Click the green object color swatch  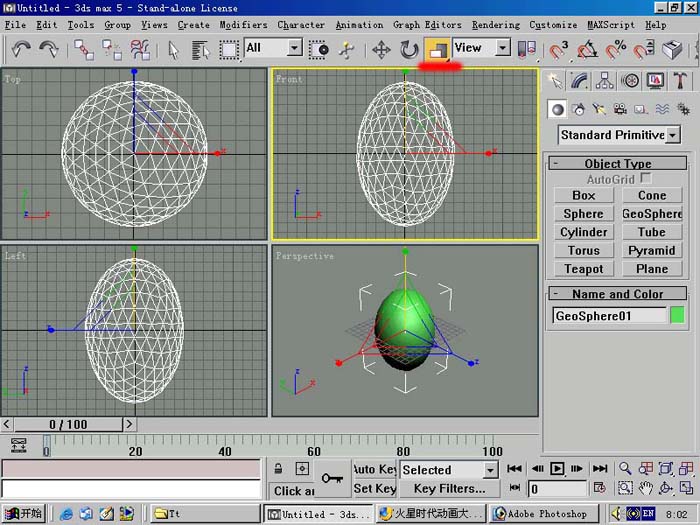click(x=677, y=316)
